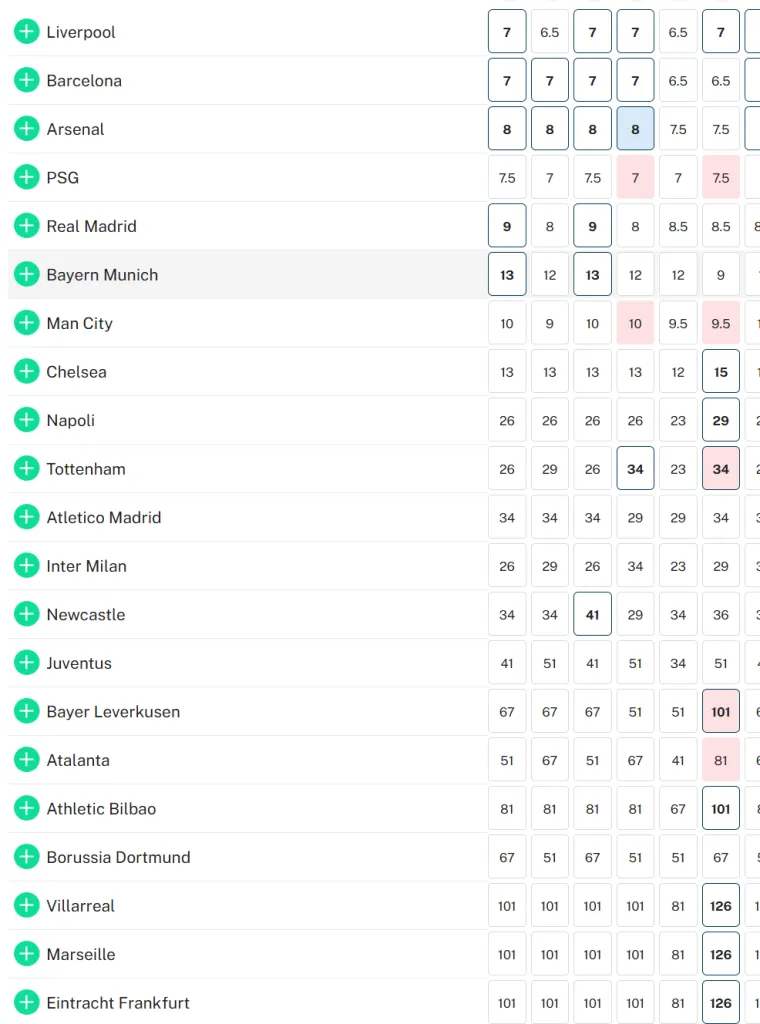This screenshot has height=1024, width=760.
Task: Click Bayern Munich's first odds of 13
Action: point(507,275)
